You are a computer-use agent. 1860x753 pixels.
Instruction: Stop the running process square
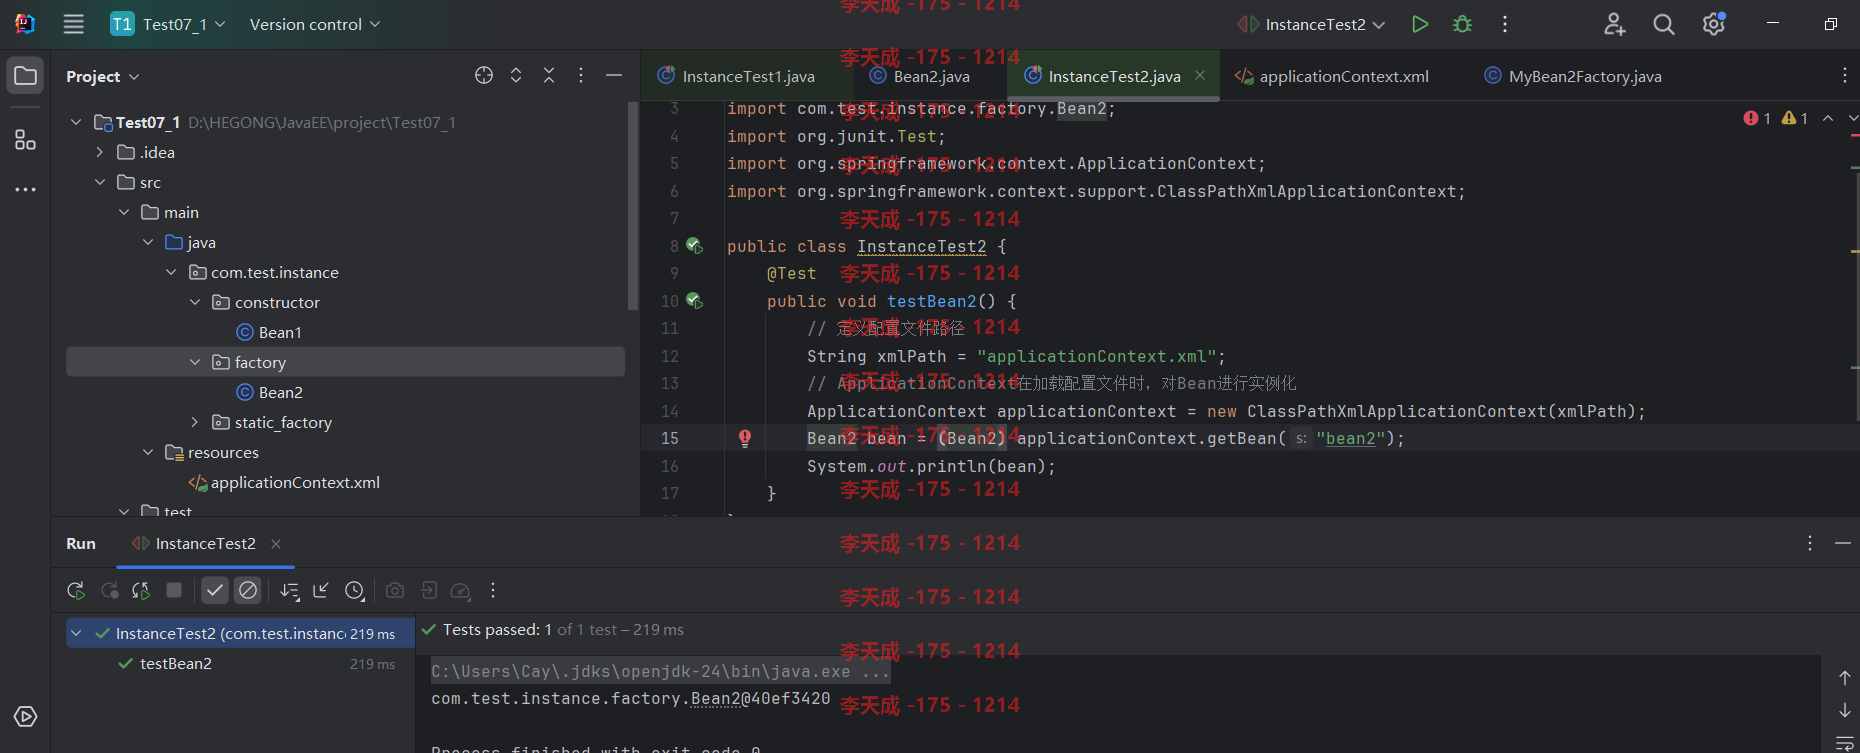[174, 591]
